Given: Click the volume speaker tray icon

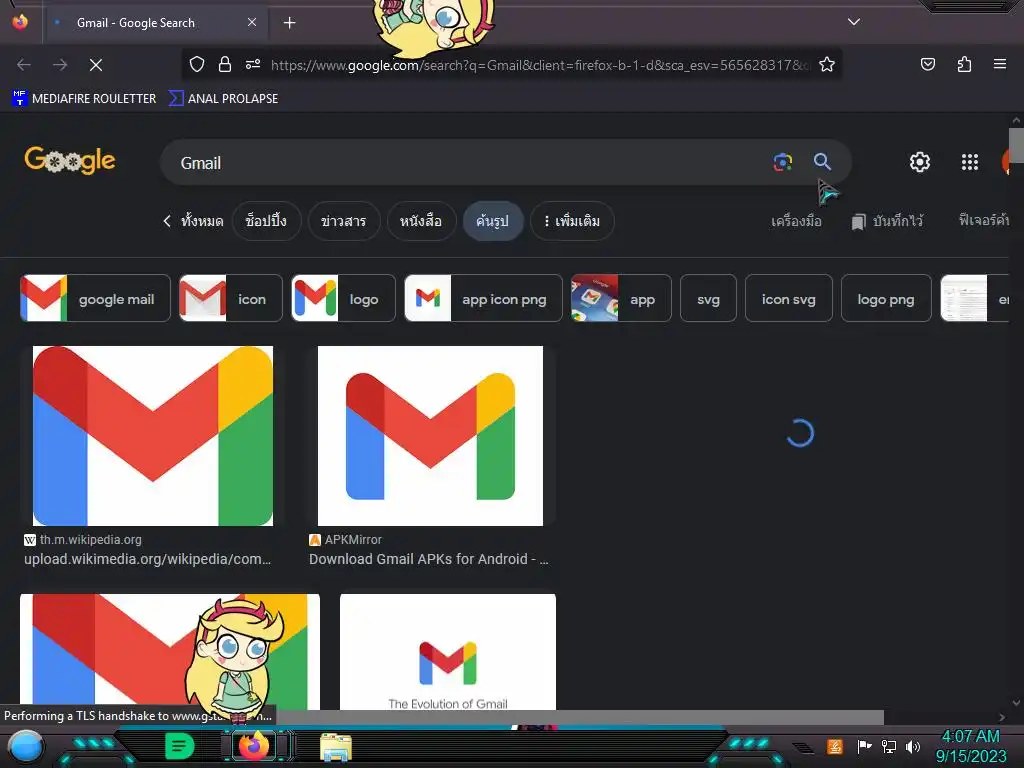Looking at the screenshot, I should coord(912,746).
